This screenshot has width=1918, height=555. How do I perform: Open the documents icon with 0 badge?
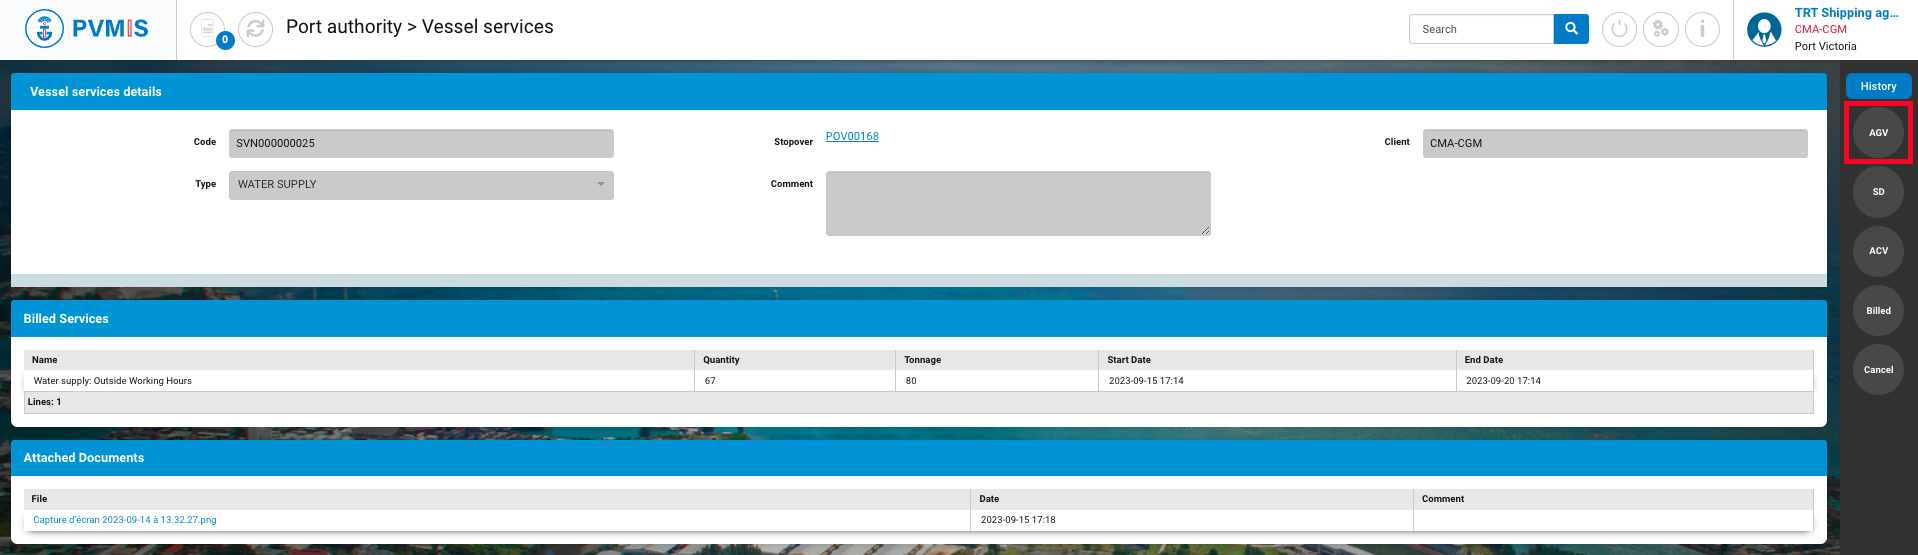tap(208, 29)
